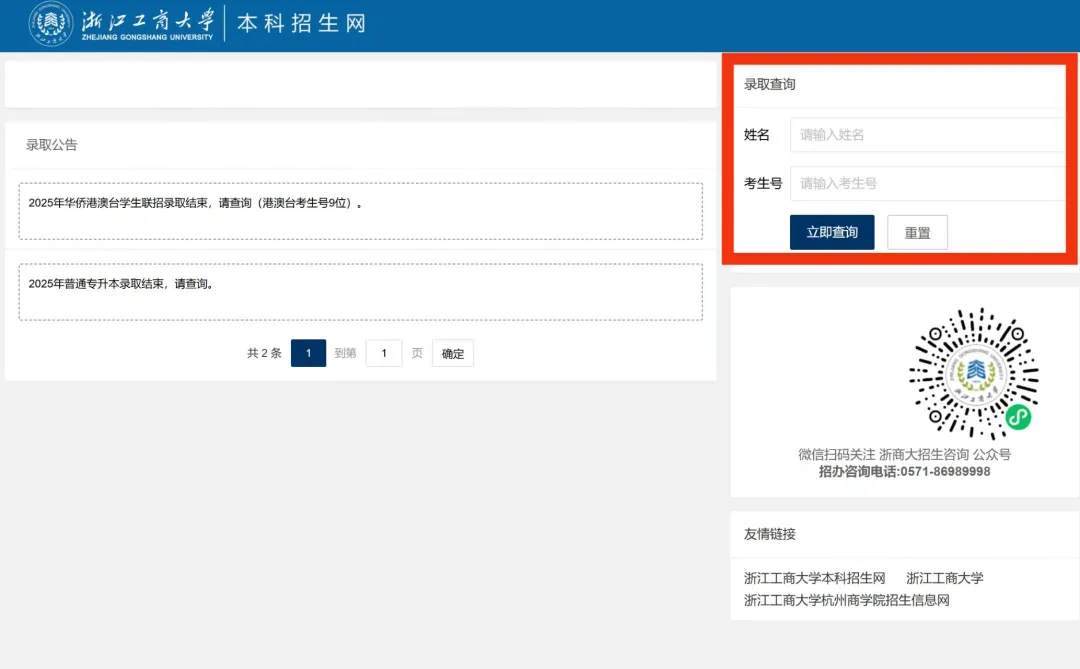Image resolution: width=1080 pixels, height=669 pixels.
Task: Clear the form with 重置 button
Action: point(917,233)
